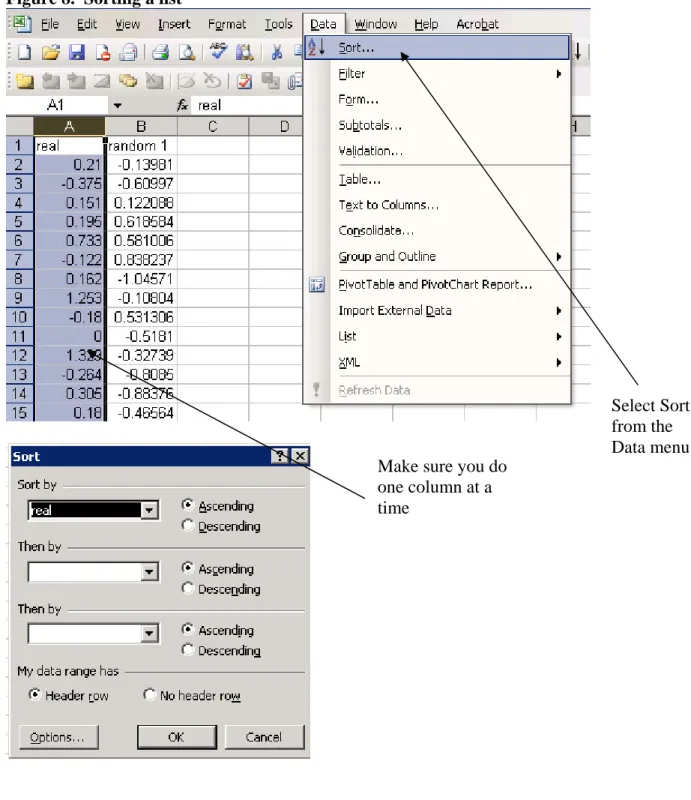Image resolution: width=691 pixels, height=800 pixels.
Task: Click the formula bar containing real
Action: pyautogui.click(x=246, y=106)
